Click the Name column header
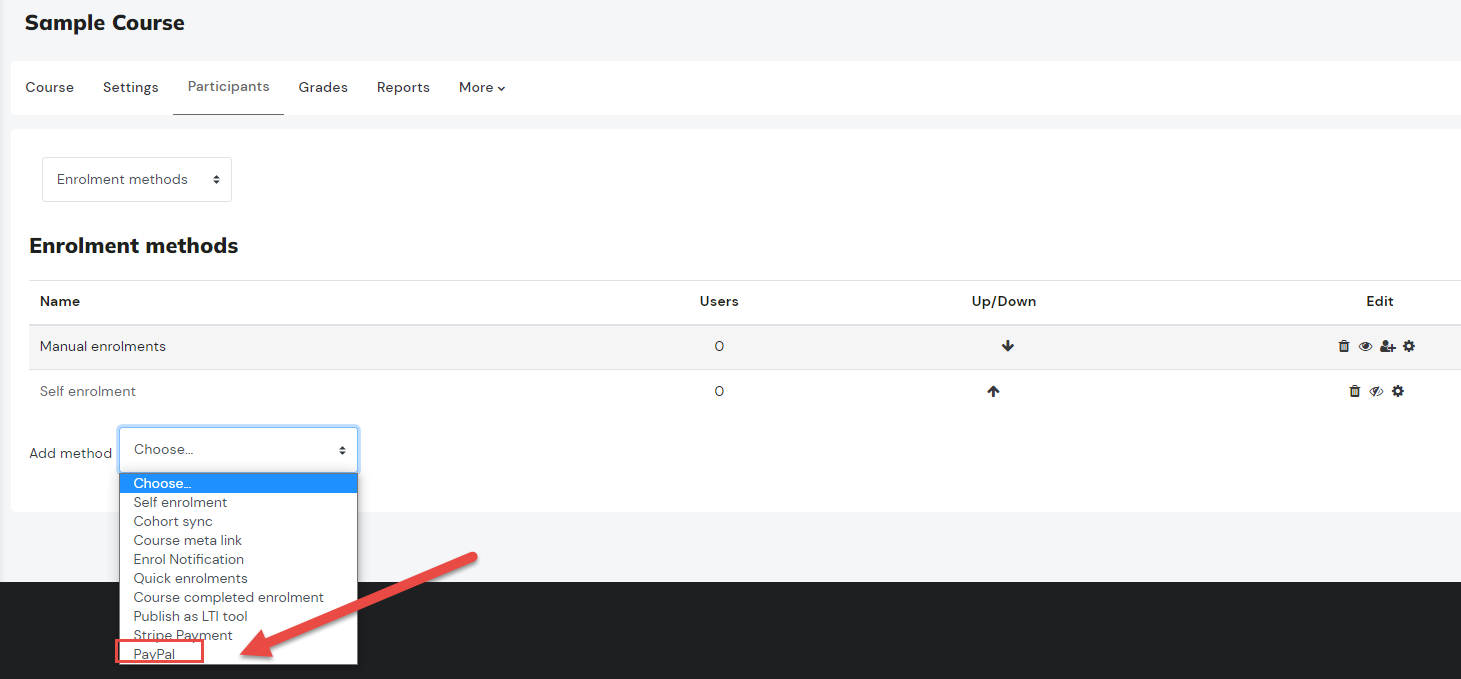 (x=60, y=301)
